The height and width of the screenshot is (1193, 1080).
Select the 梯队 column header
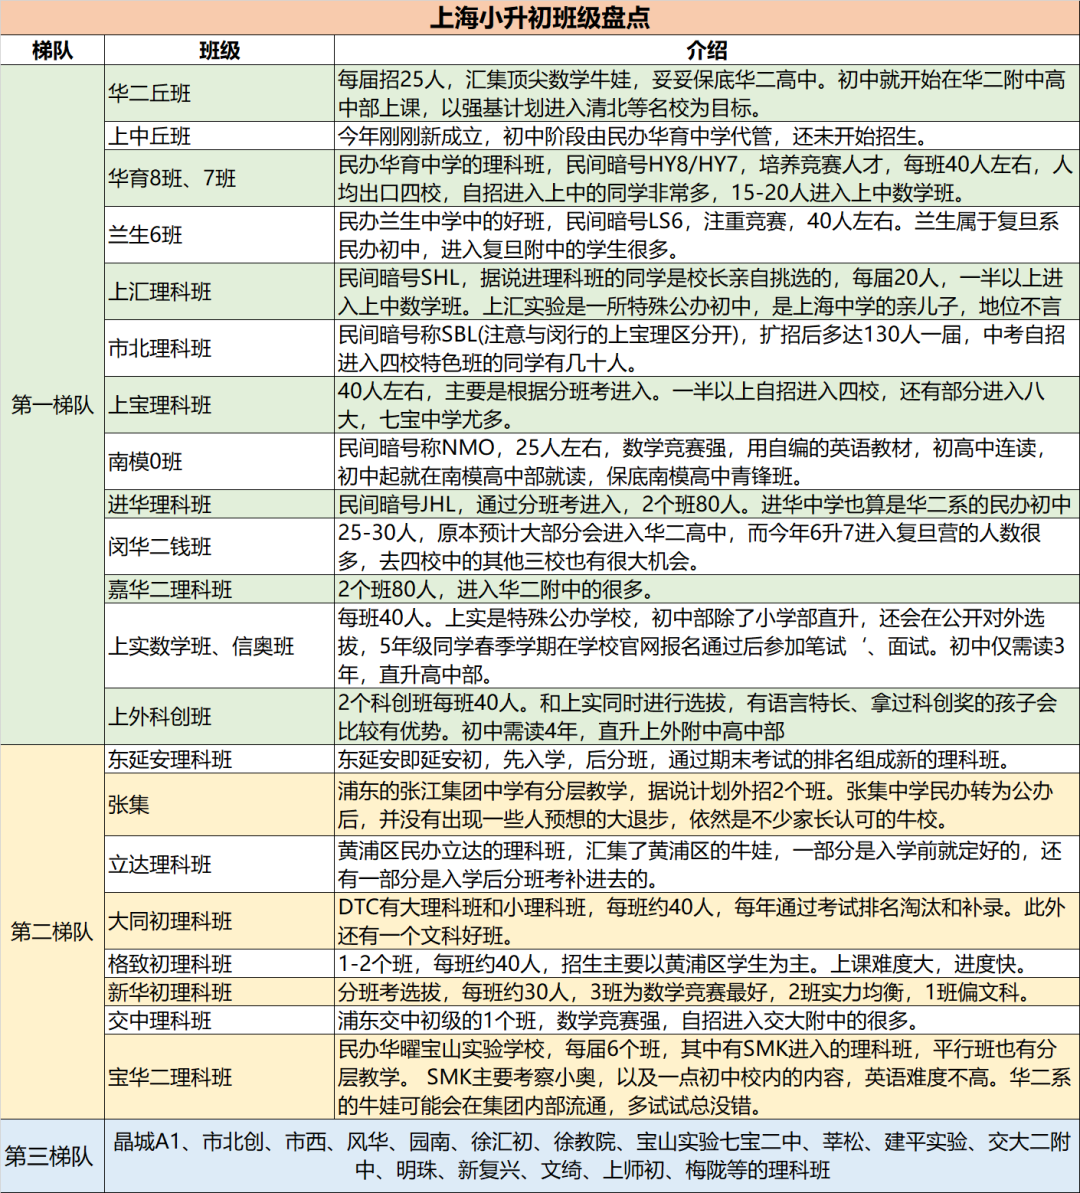point(53,50)
